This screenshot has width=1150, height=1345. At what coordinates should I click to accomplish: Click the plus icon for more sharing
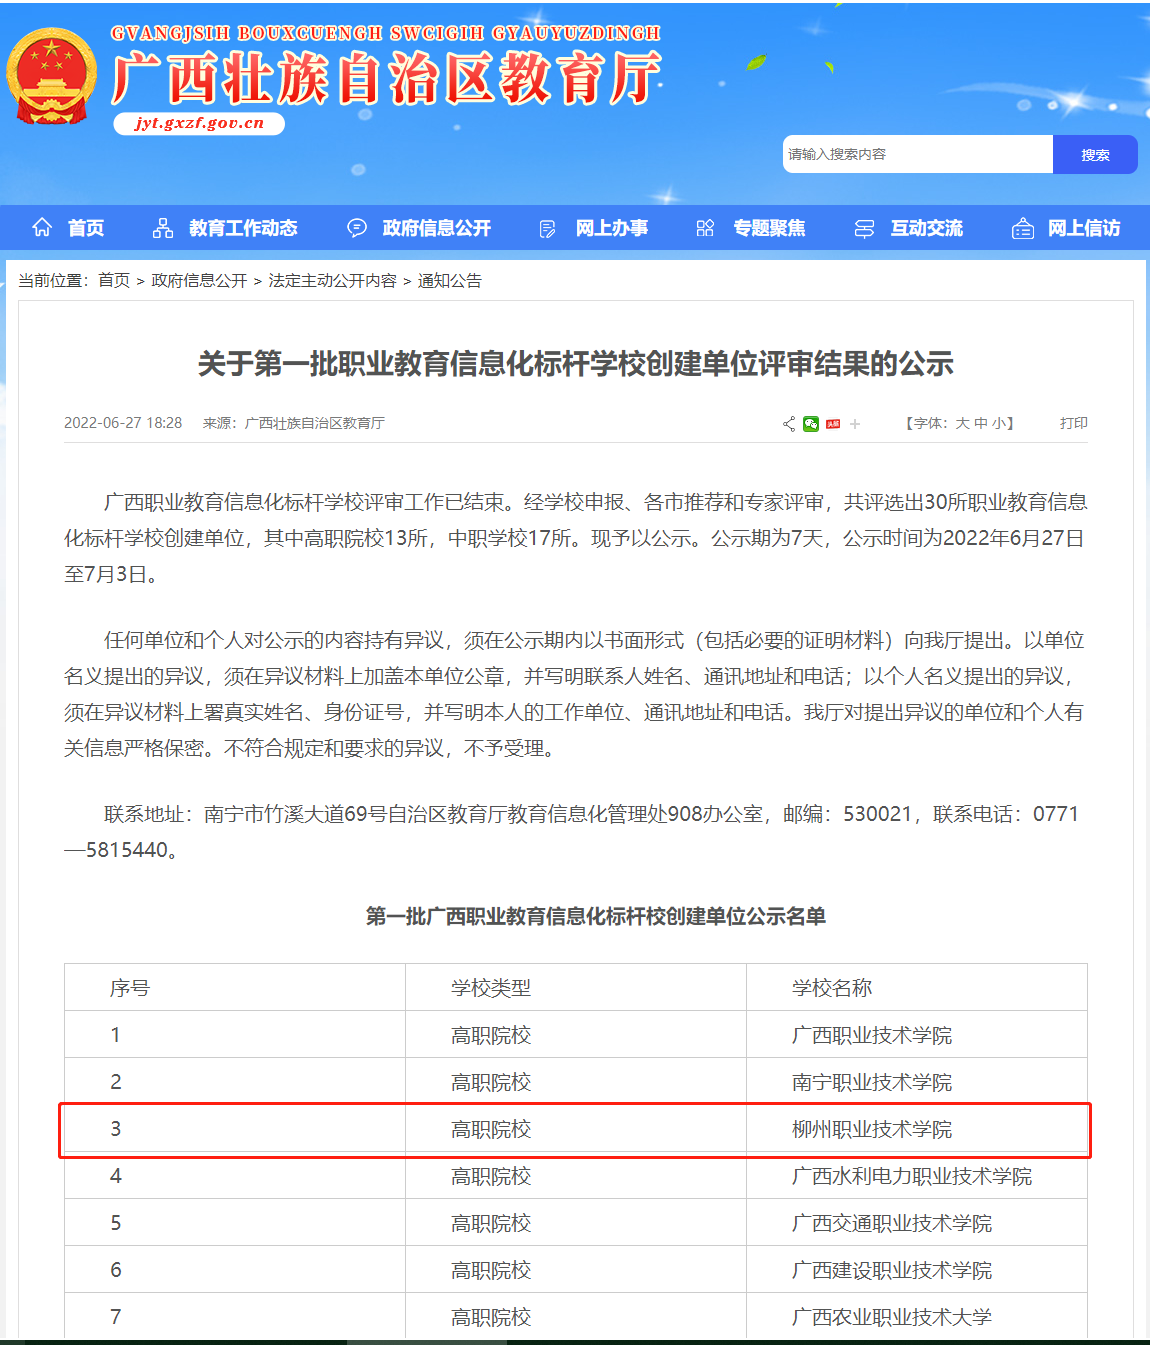pyautogui.click(x=855, y=424)
